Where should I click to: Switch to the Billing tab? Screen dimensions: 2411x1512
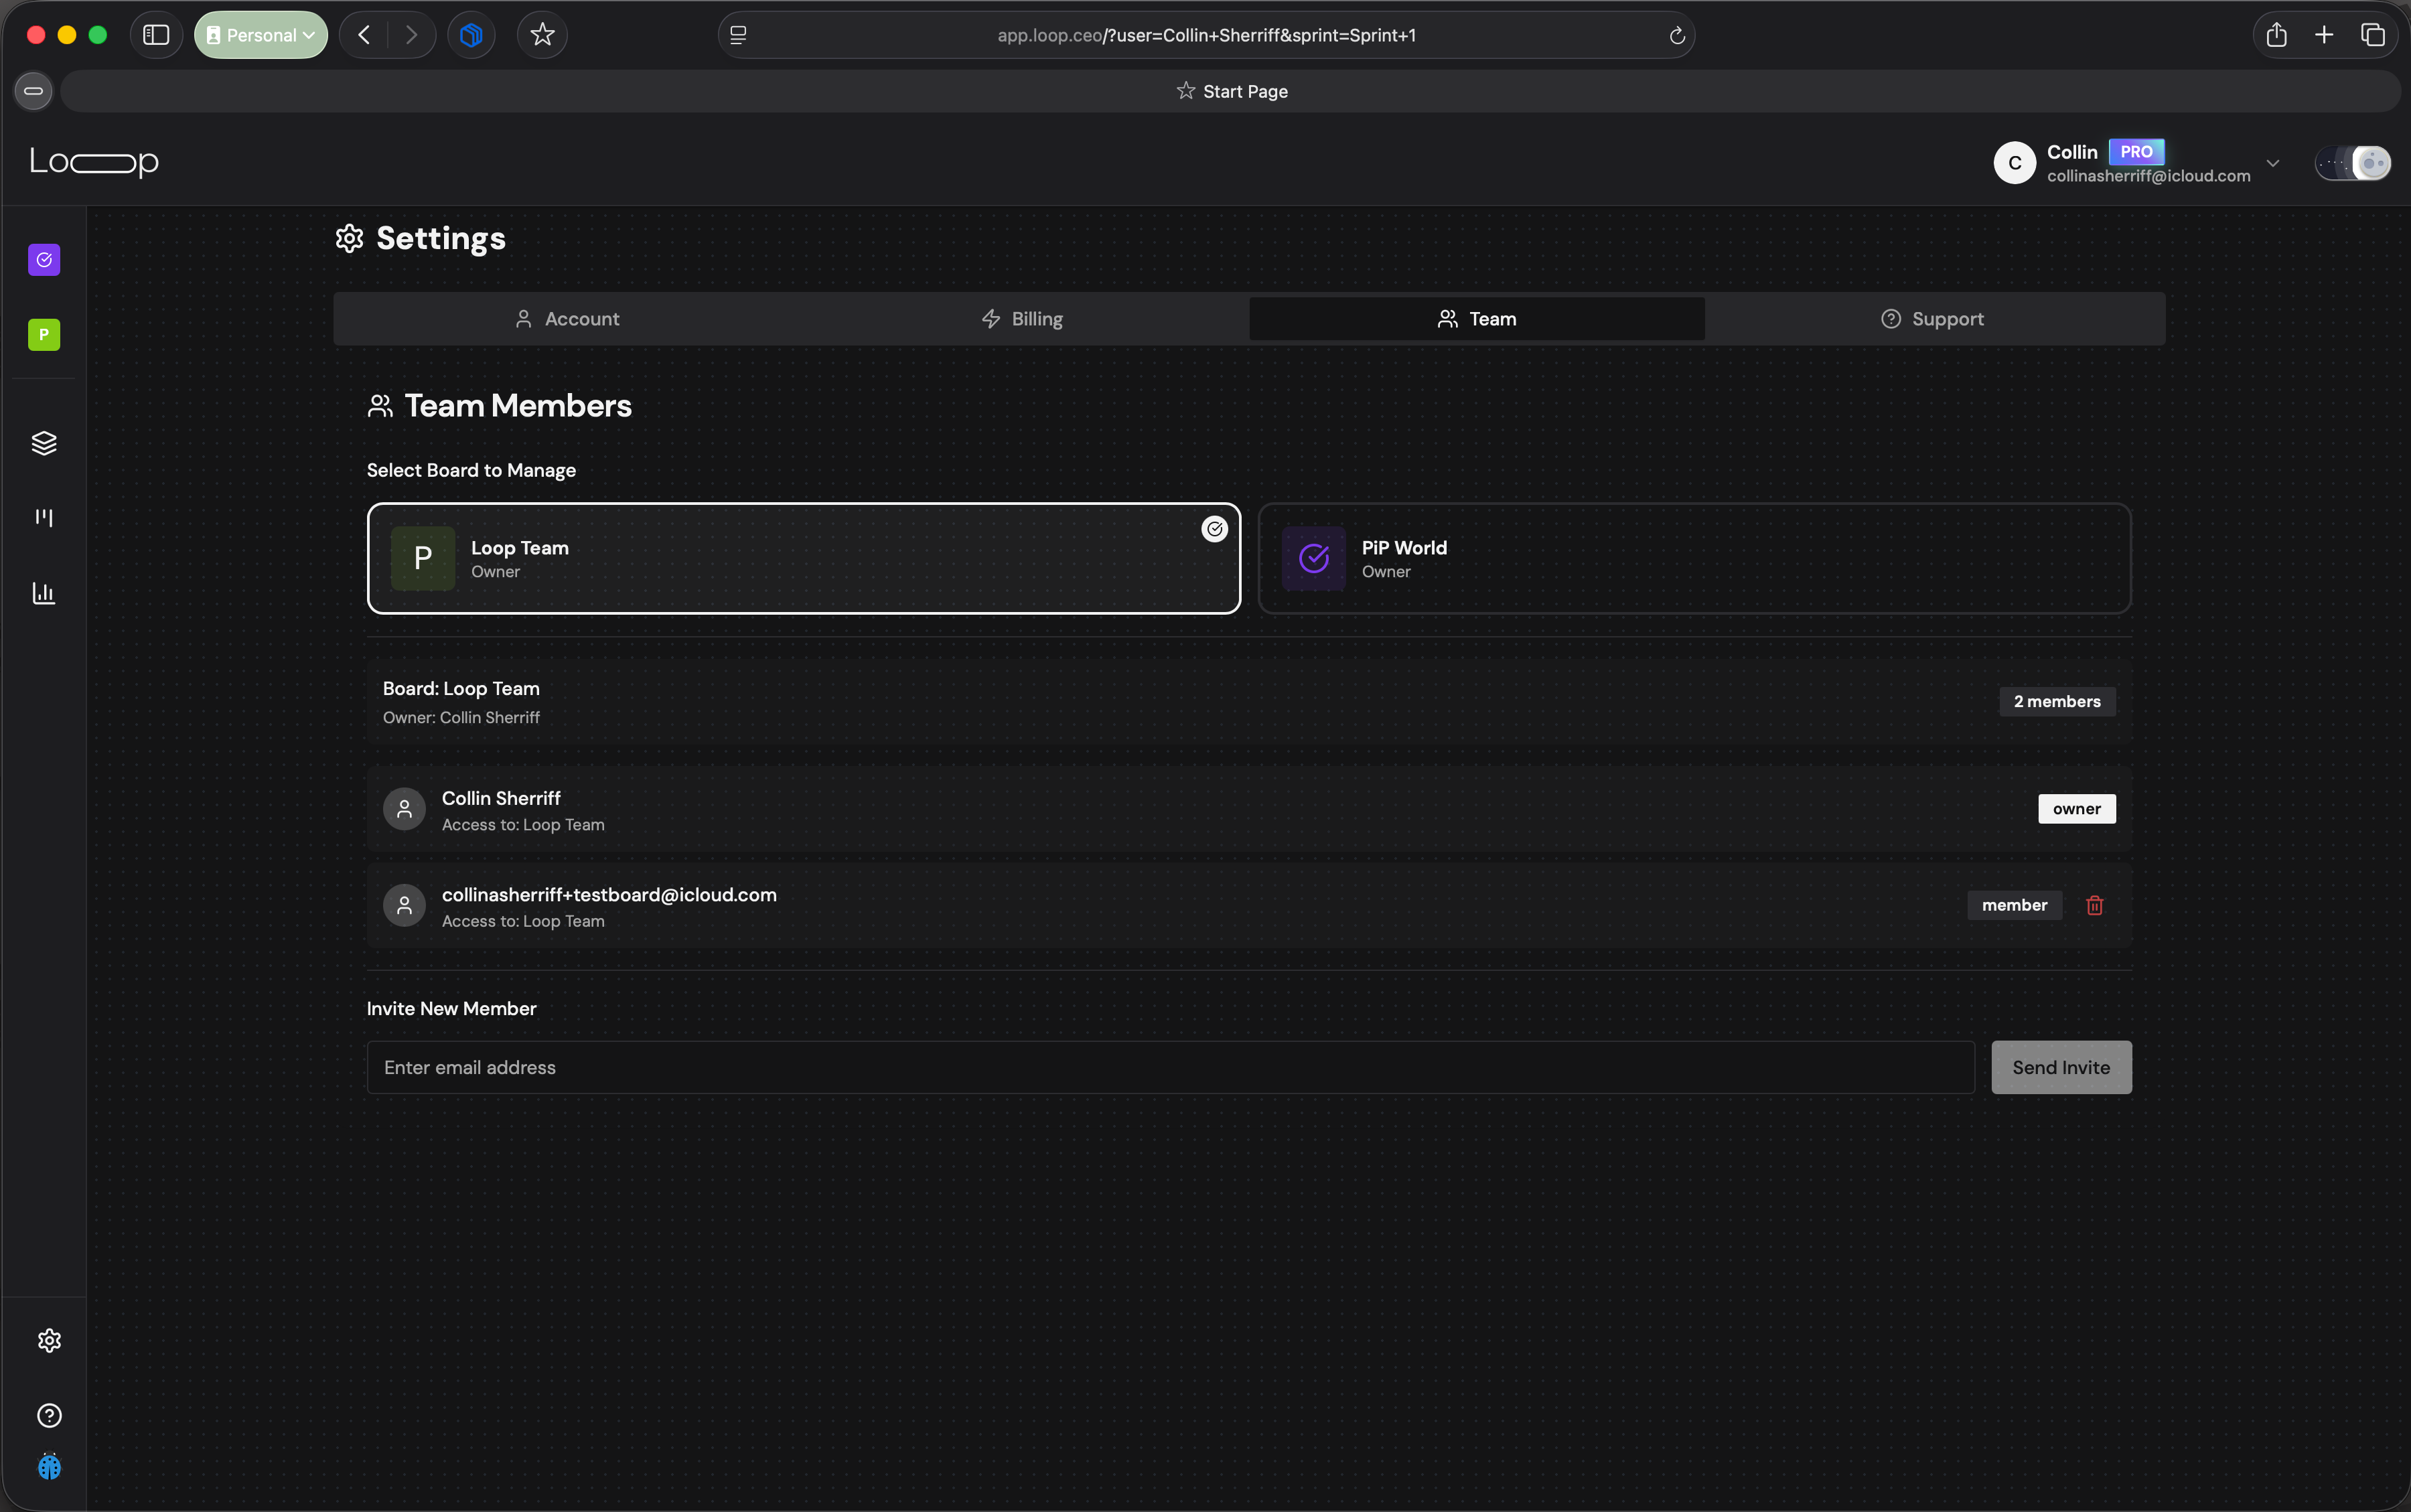[1022, 319]
